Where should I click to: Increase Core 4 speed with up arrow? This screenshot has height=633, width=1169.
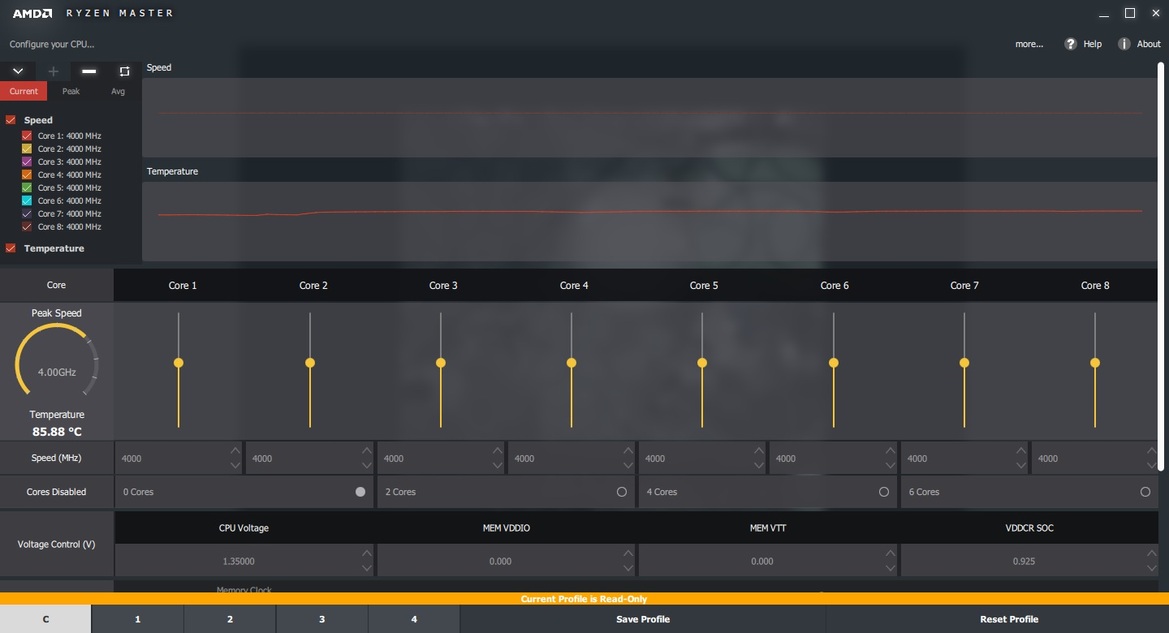click(628, 450)
